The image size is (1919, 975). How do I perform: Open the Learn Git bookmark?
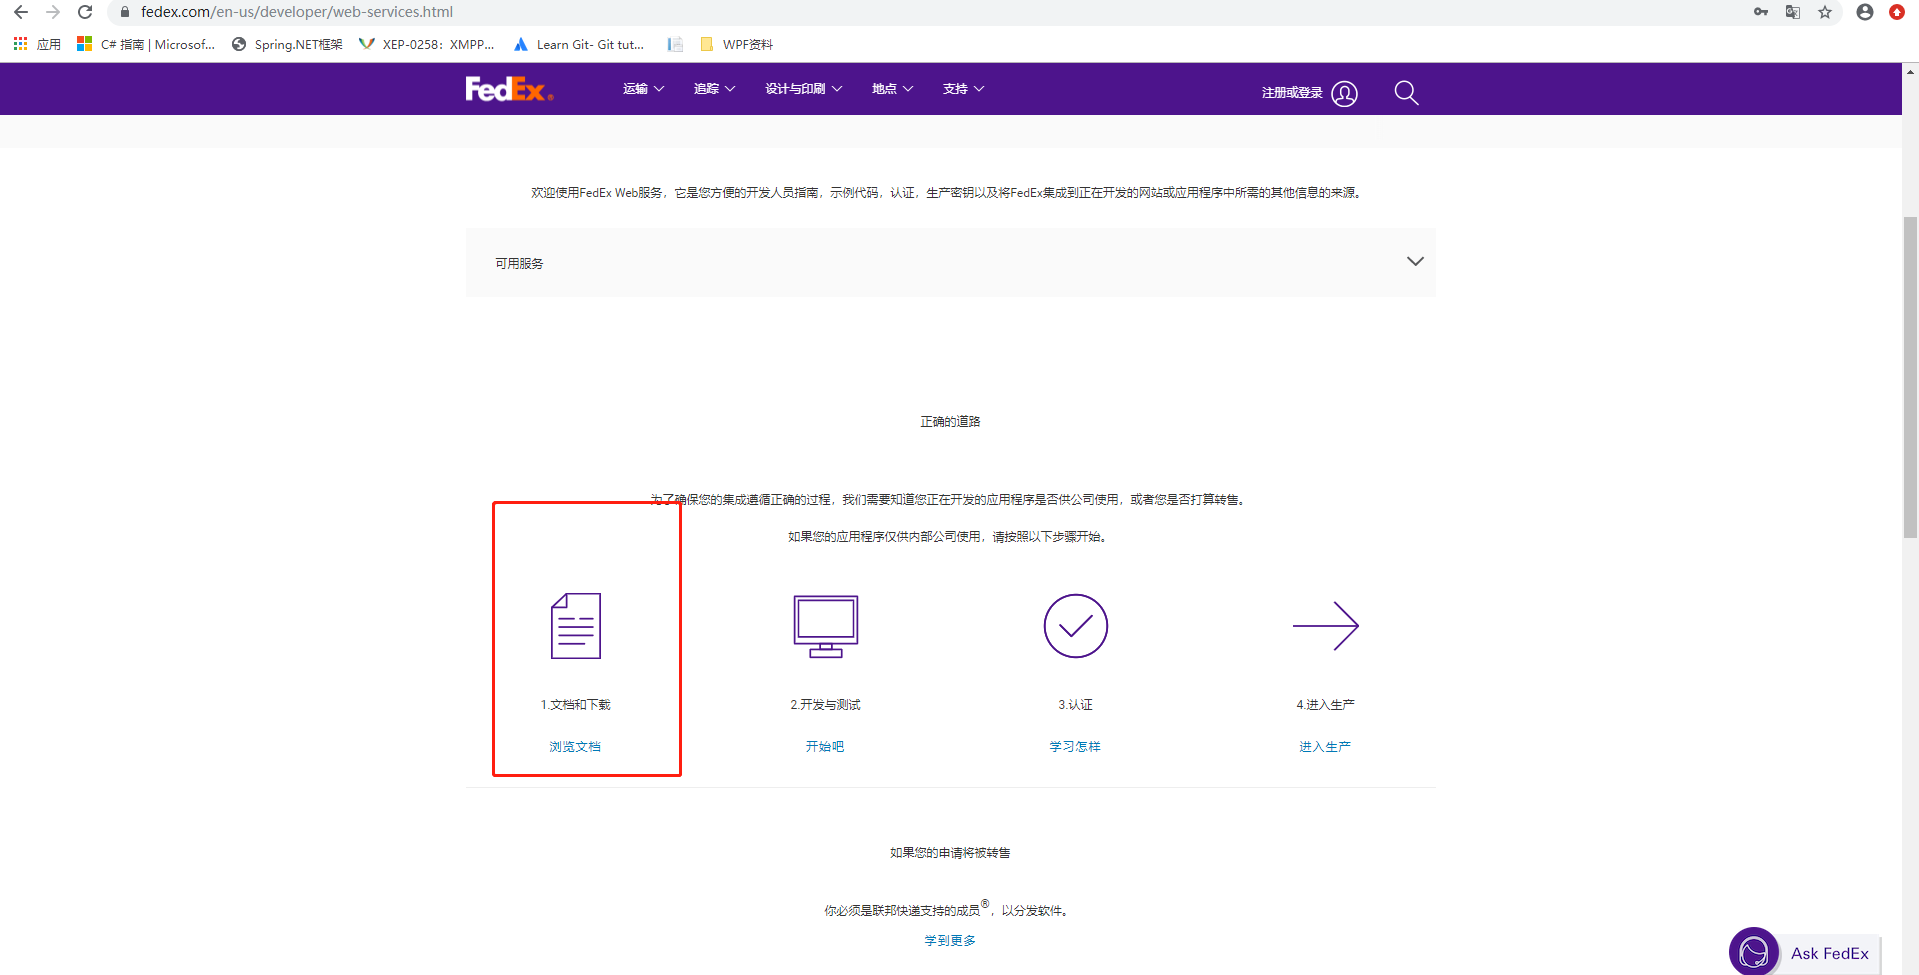[579, 44]
